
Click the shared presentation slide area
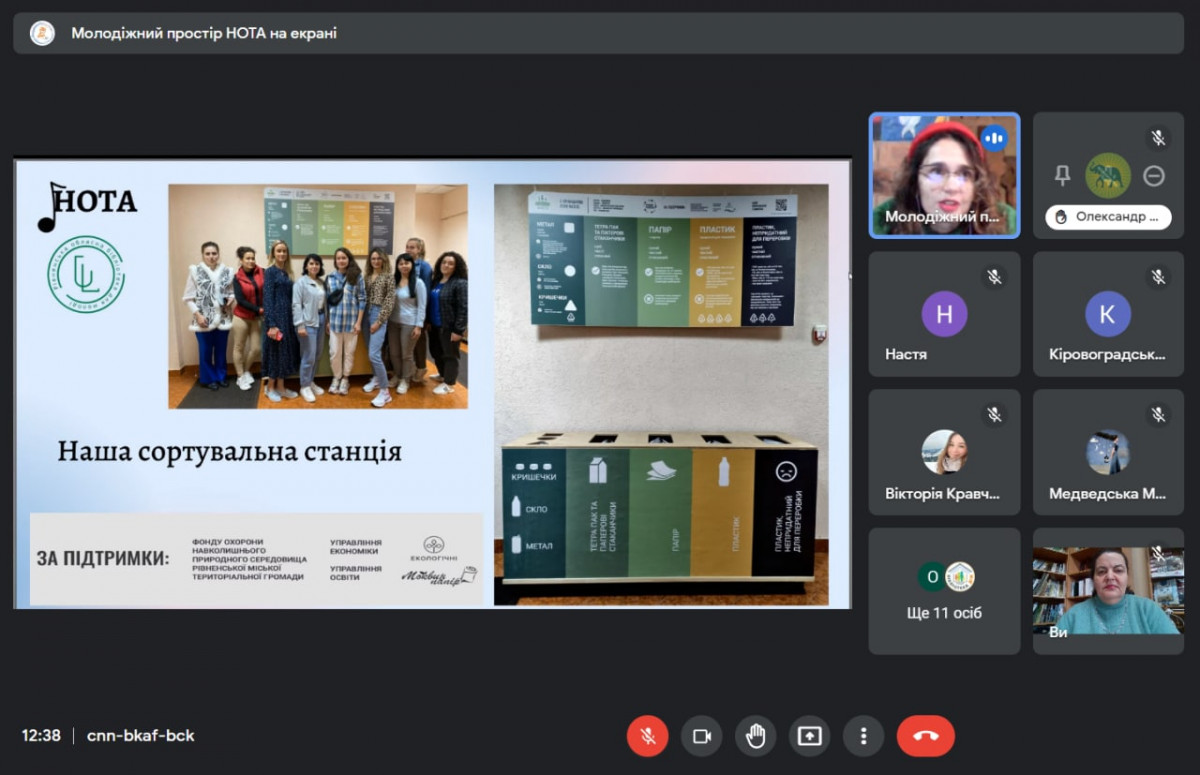click(432, 383)
